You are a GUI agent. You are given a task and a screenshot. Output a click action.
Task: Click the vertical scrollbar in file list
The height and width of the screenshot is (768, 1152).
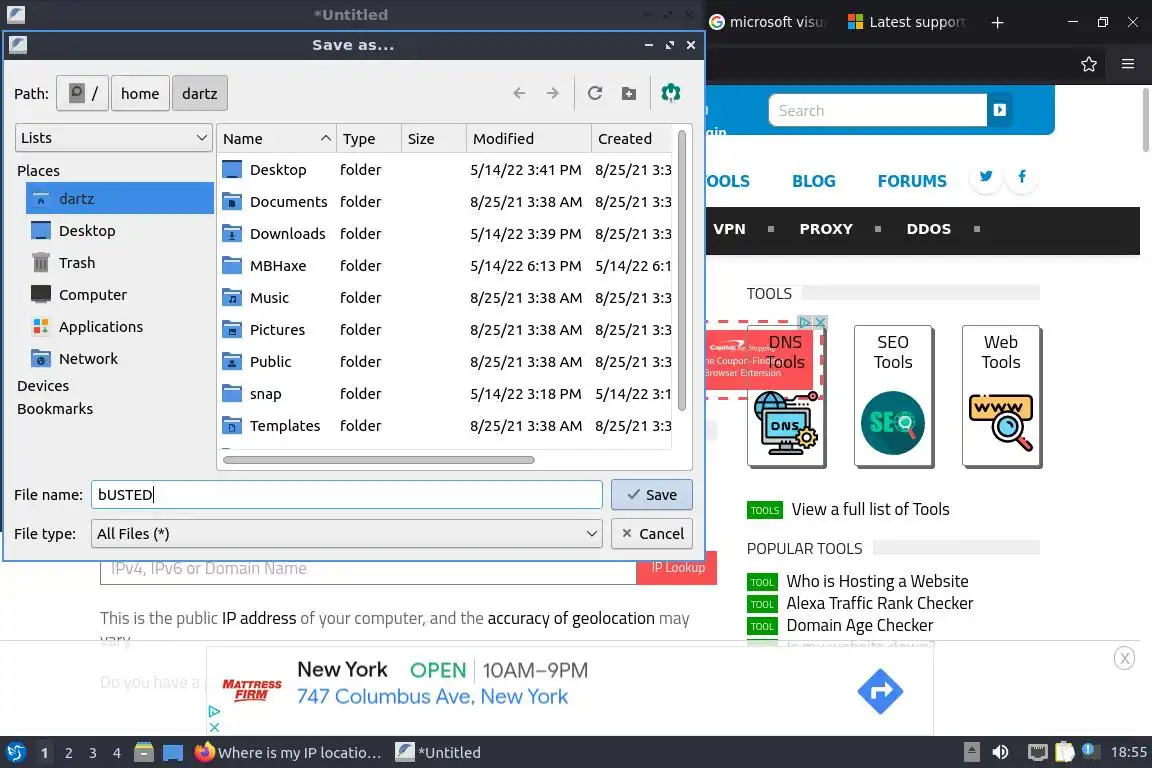click(x=682, y=270)
